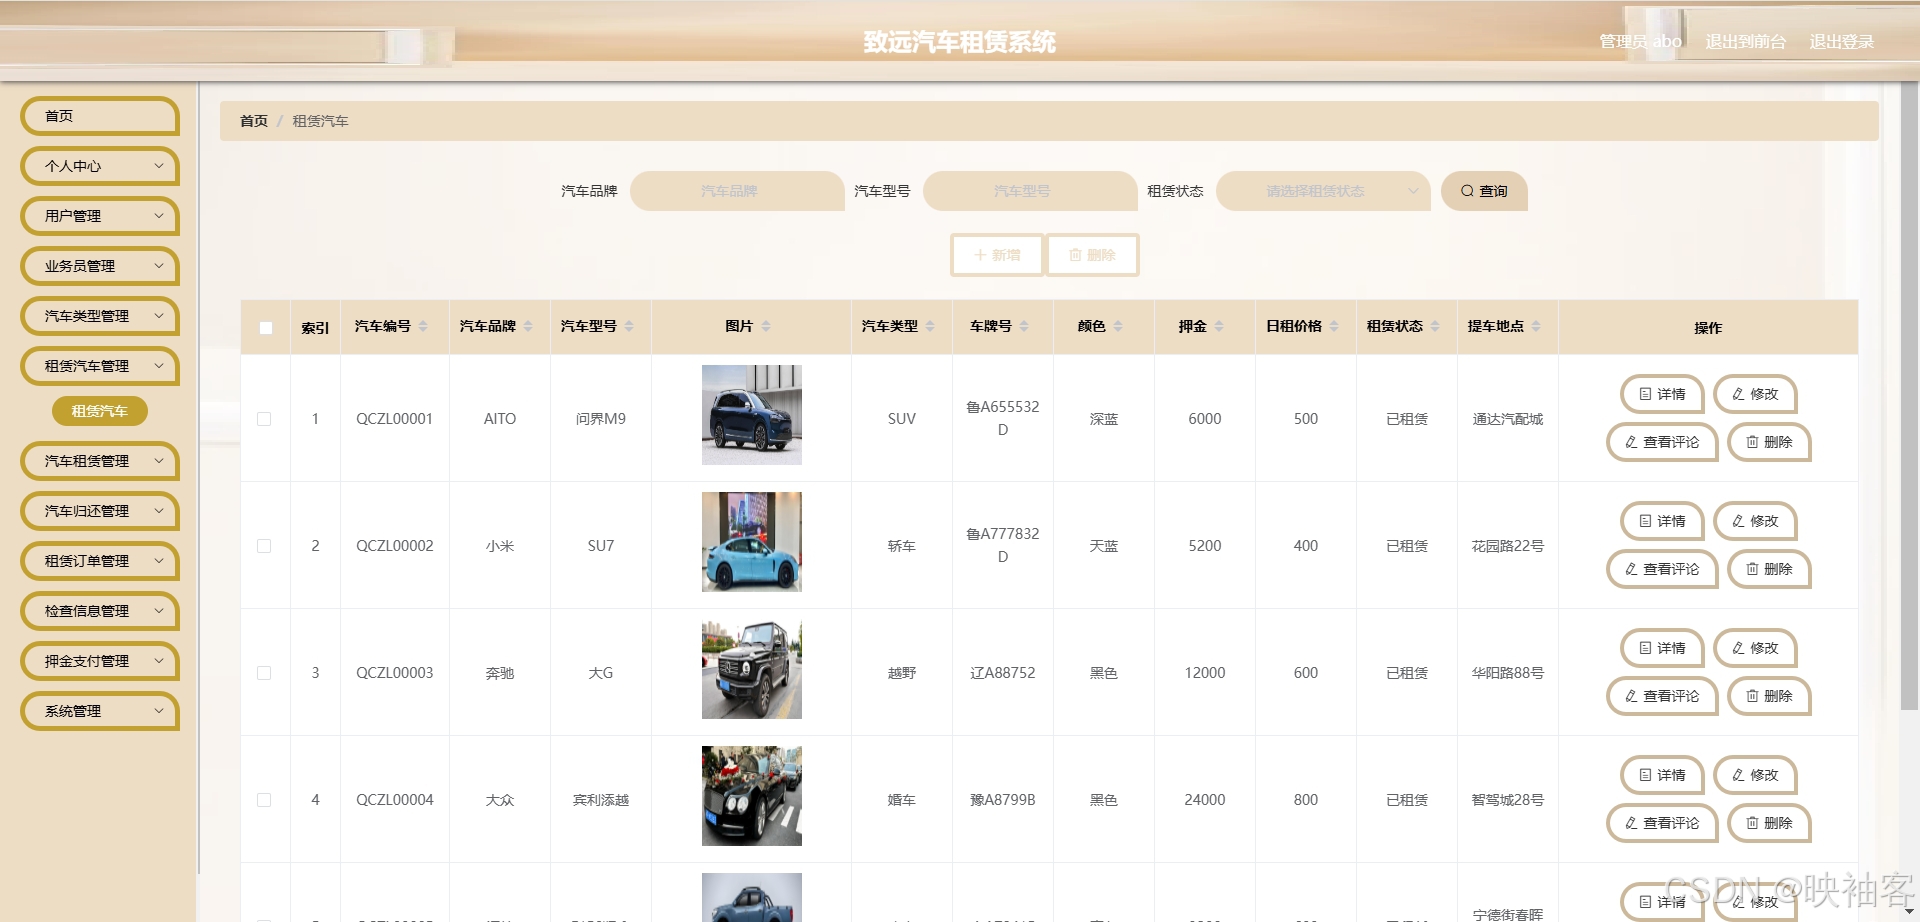The width and height of the screenshot is (1920, 922).
Task: Expand 汽车租赁管理 sidebar menu
Action: pos(100,461)
